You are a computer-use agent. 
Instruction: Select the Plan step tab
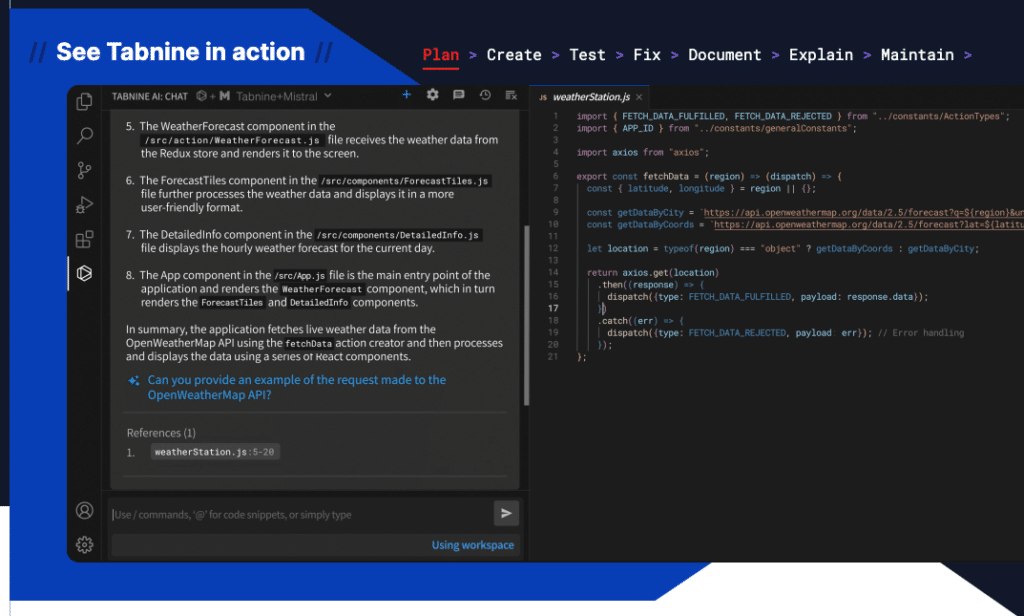click(441, 55)
